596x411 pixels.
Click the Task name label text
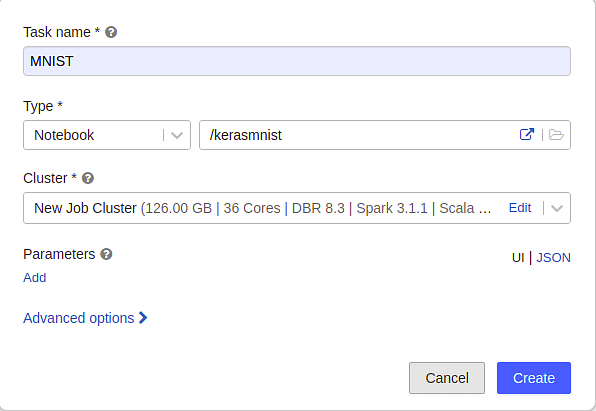[x=57, y=32]
